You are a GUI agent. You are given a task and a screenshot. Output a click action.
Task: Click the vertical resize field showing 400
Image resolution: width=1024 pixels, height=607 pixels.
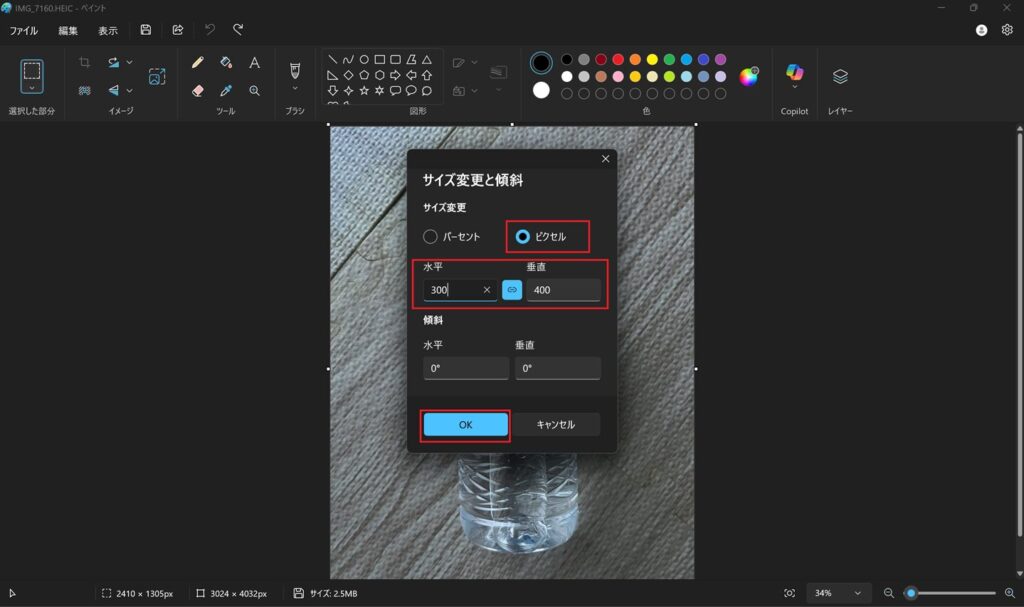click(564, 290)
